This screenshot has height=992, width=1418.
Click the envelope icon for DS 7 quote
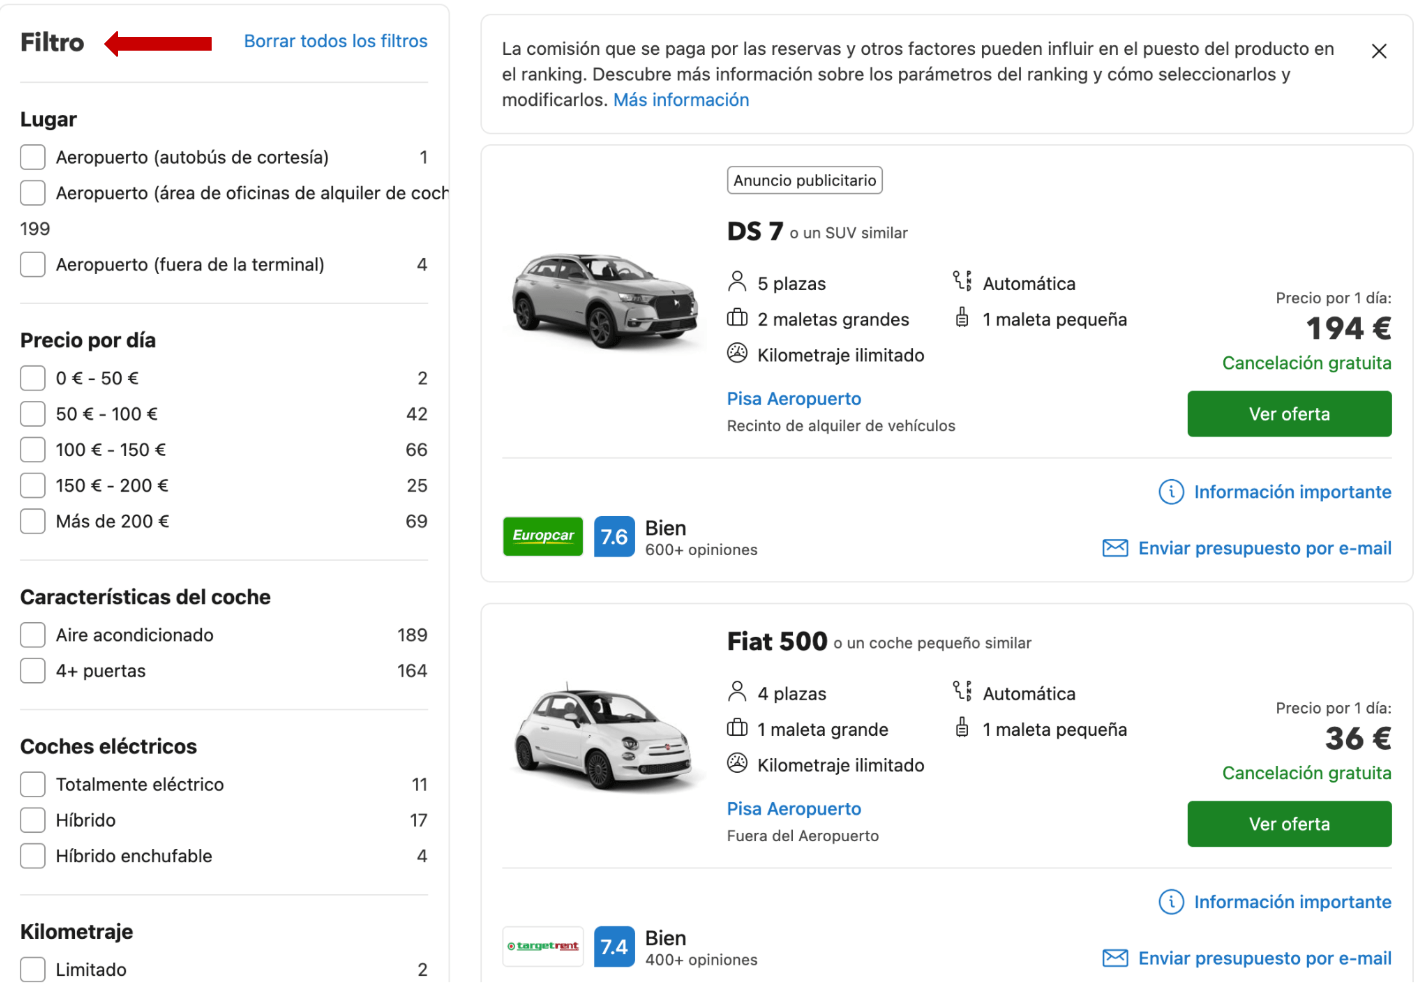point(1114,548)
